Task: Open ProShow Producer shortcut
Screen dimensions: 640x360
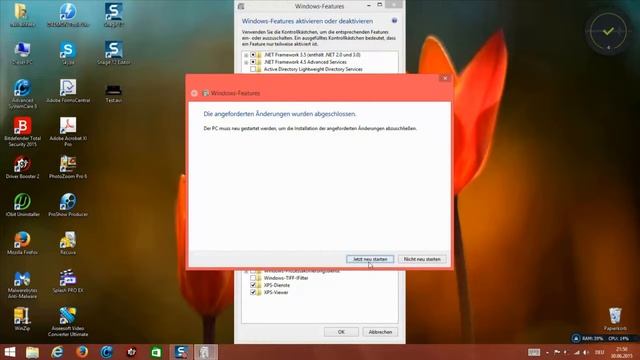Action: tap(68, 205)
